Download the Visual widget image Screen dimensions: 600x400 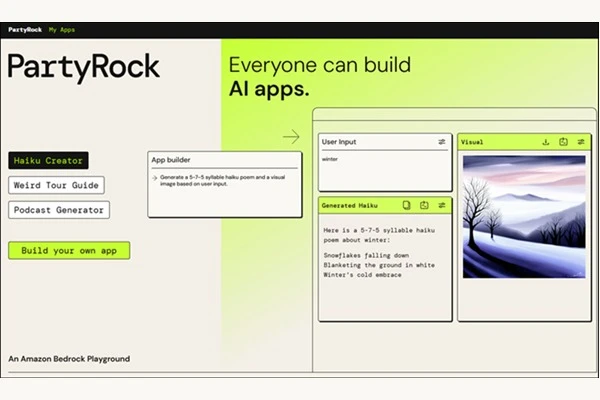click(546, 142)
